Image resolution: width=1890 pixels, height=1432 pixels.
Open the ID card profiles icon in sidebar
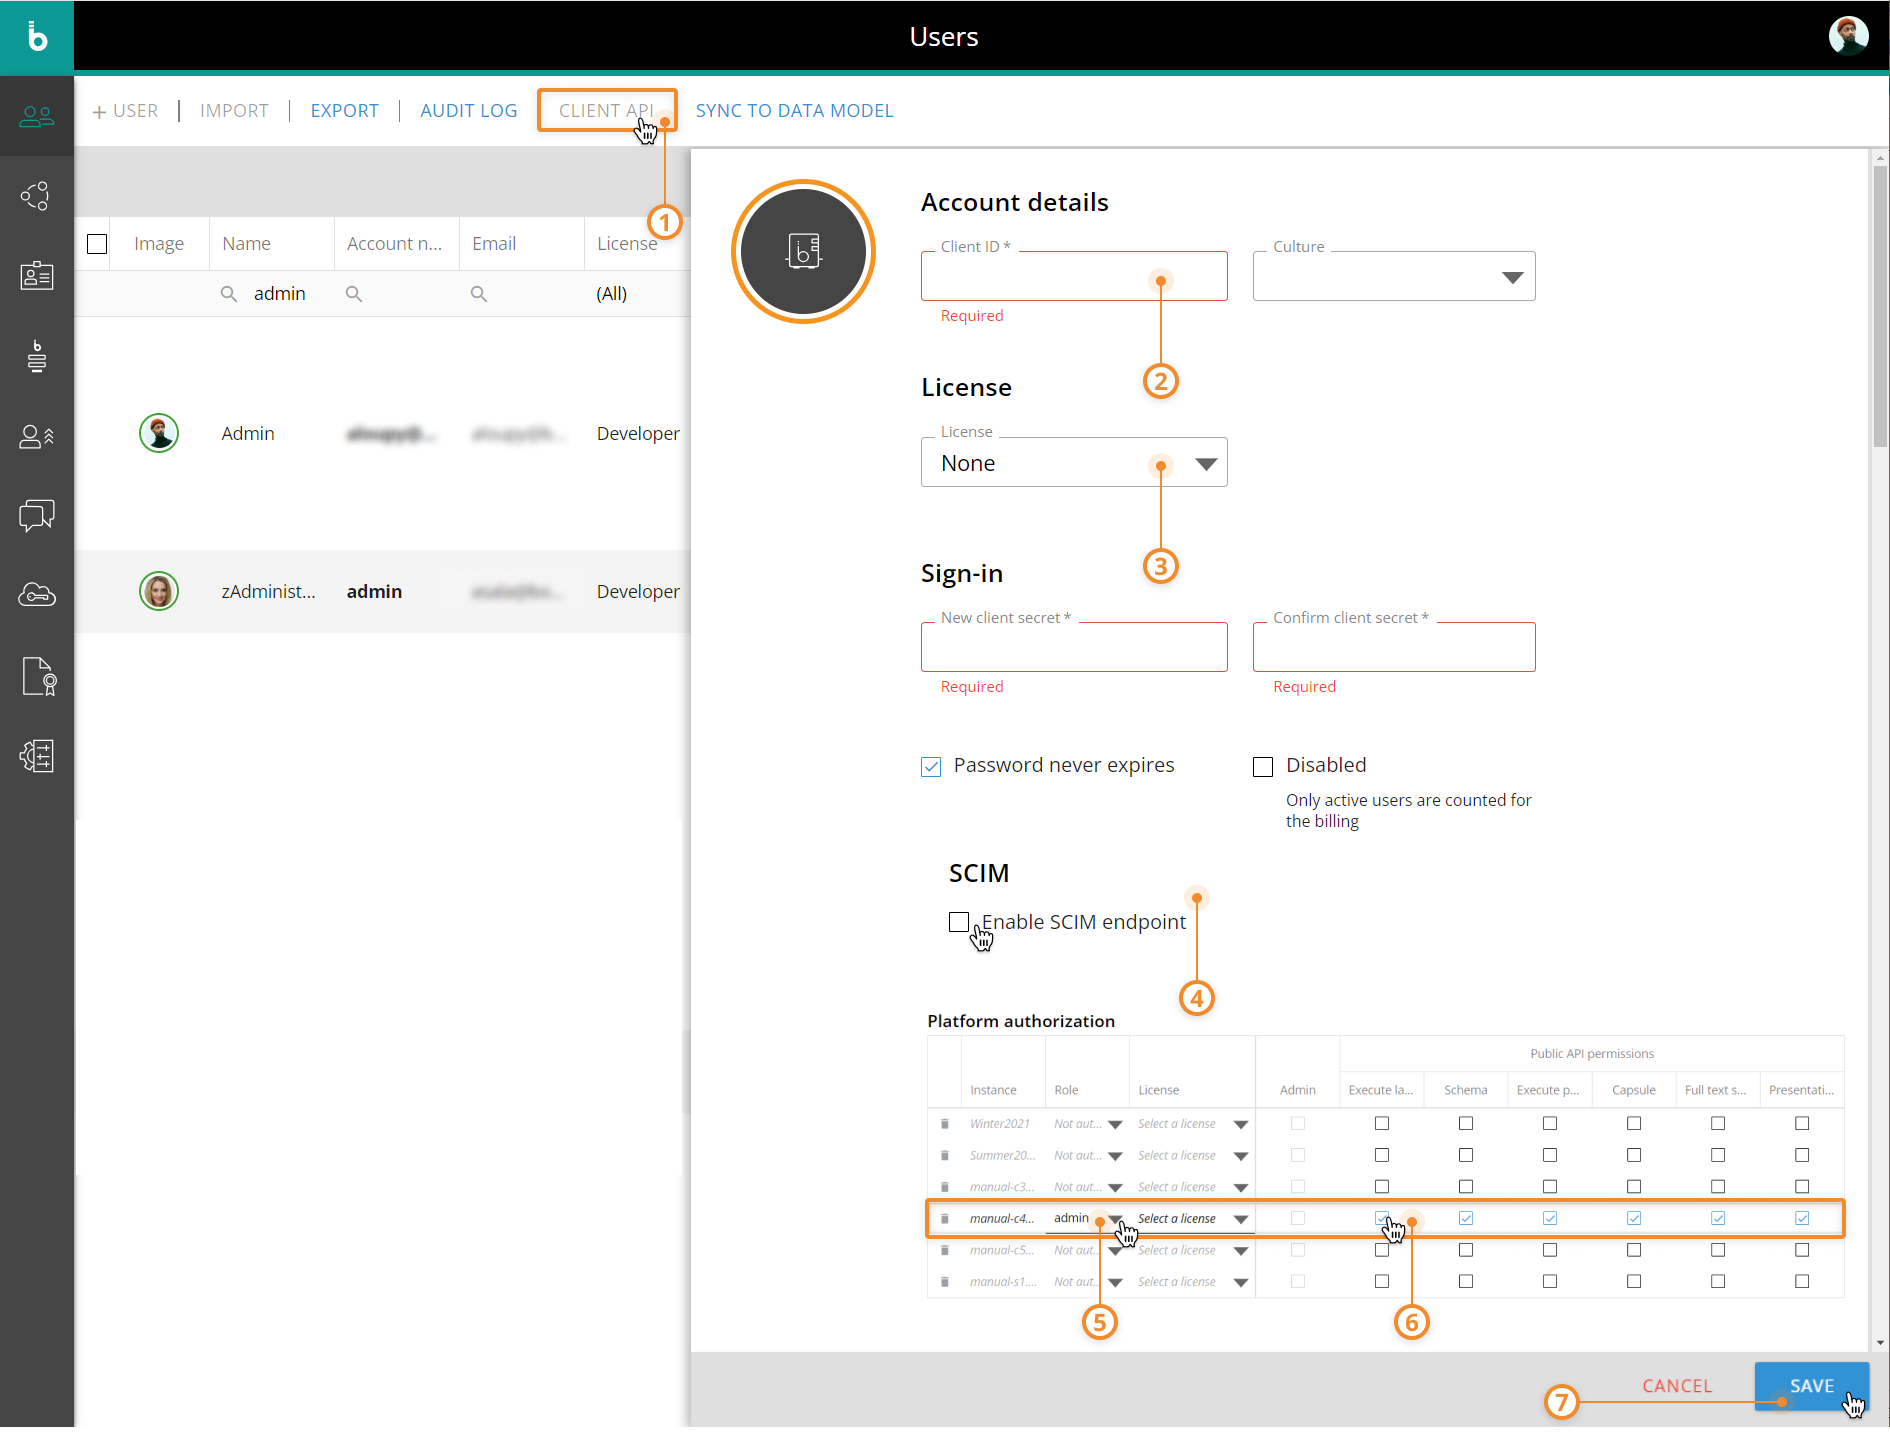point(37,276)
